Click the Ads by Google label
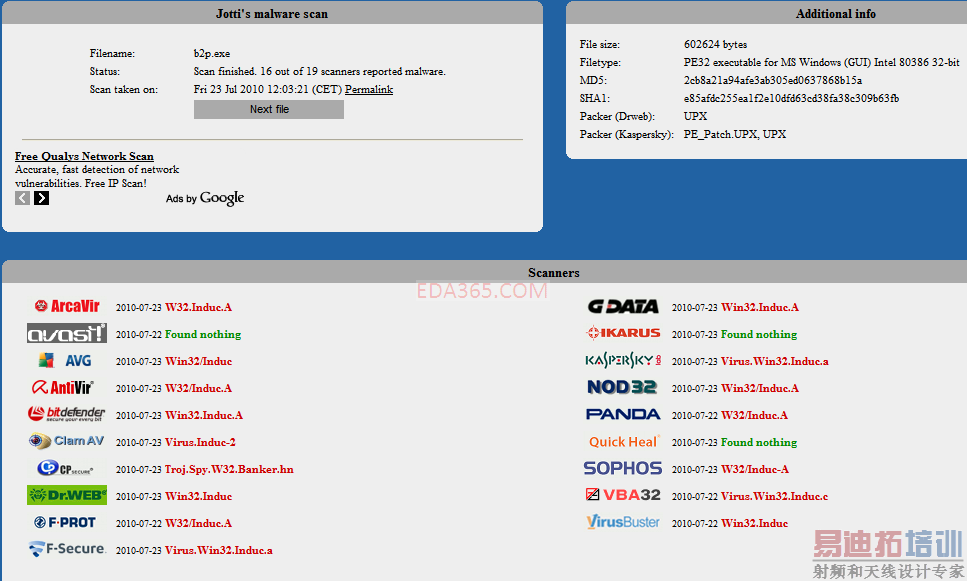Screen dimensions: 967x581 pyautogui.click(x=205, y=198)
